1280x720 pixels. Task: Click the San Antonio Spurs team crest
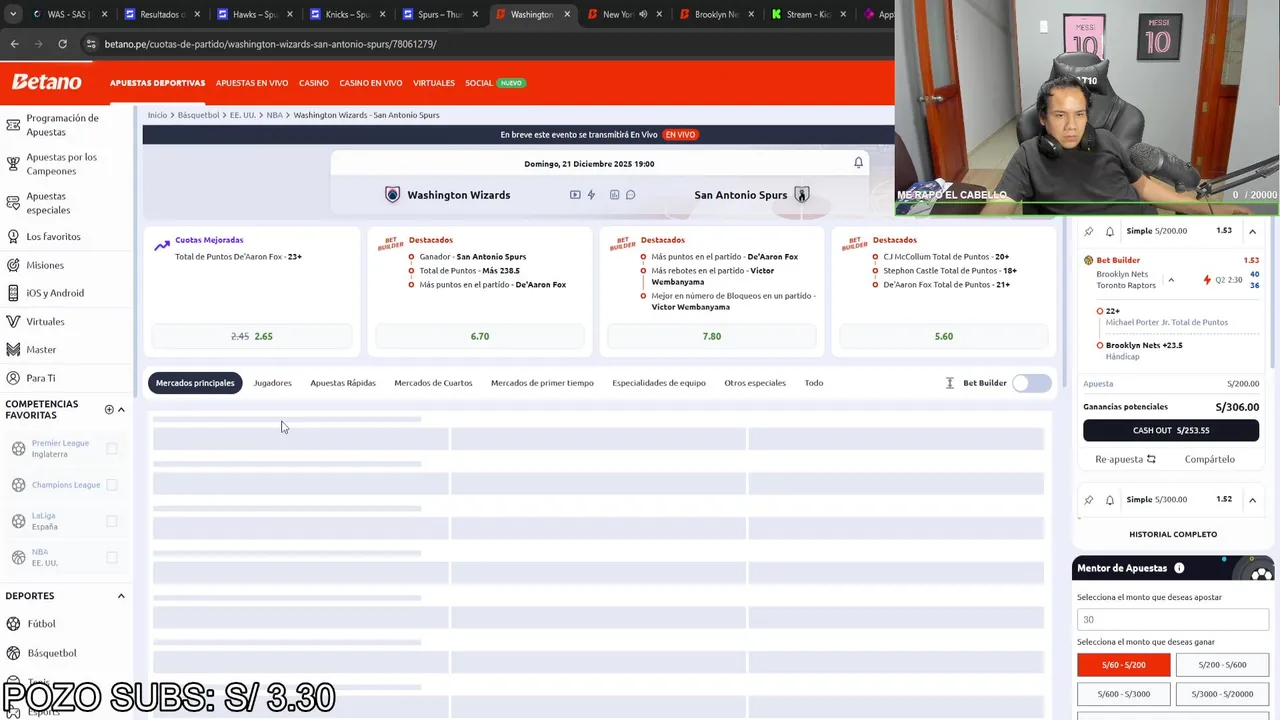pyautogui.click(x=801, y=195)
